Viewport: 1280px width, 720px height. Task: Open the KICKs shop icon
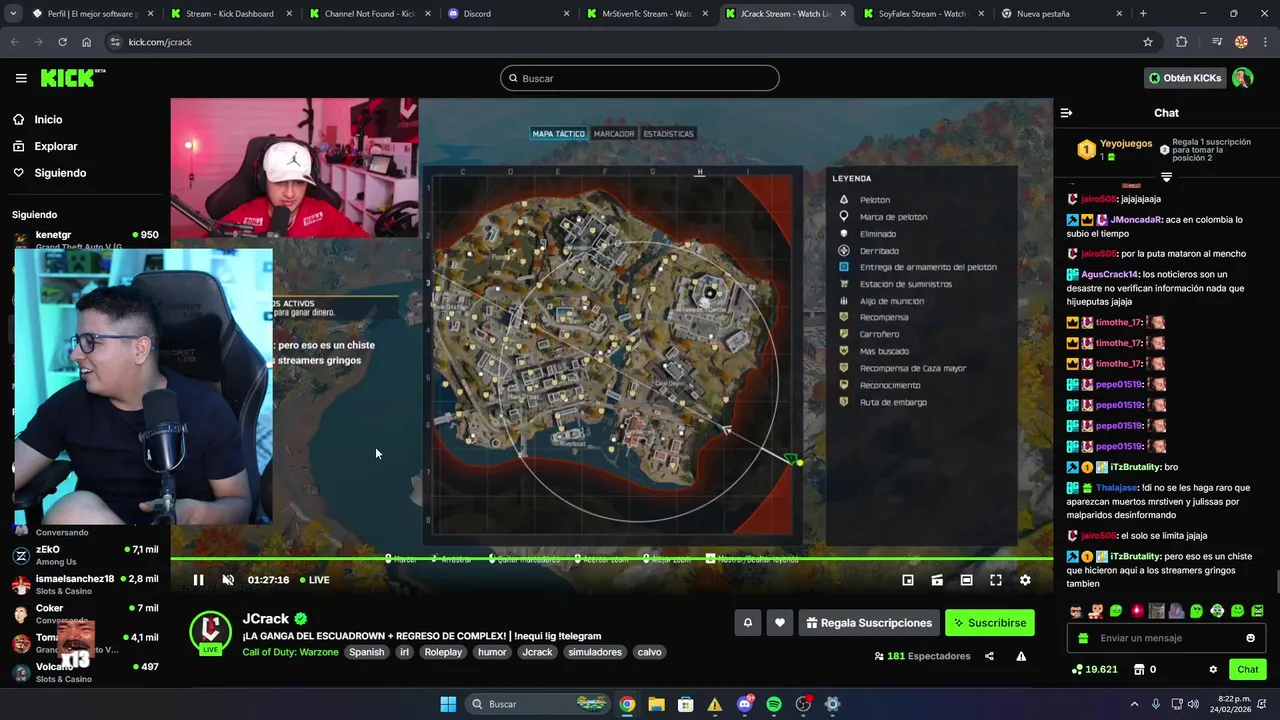[1139, 669]
